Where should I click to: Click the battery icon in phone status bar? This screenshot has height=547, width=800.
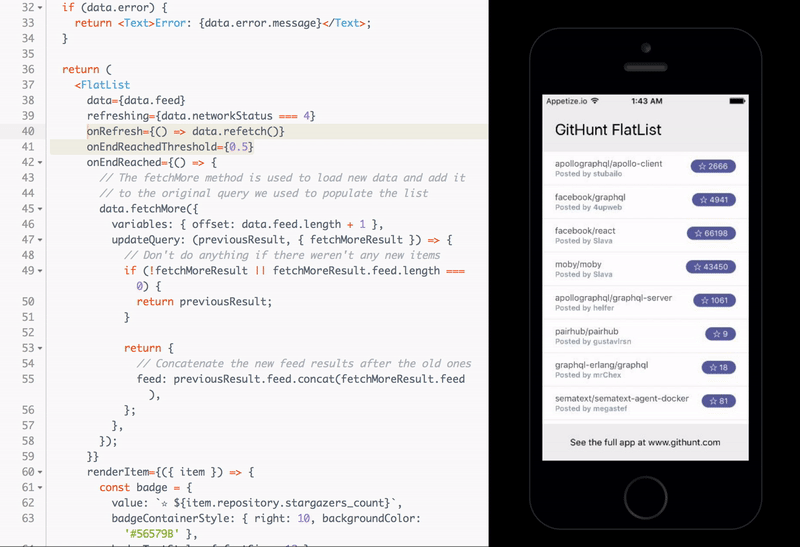click(737, 101)
